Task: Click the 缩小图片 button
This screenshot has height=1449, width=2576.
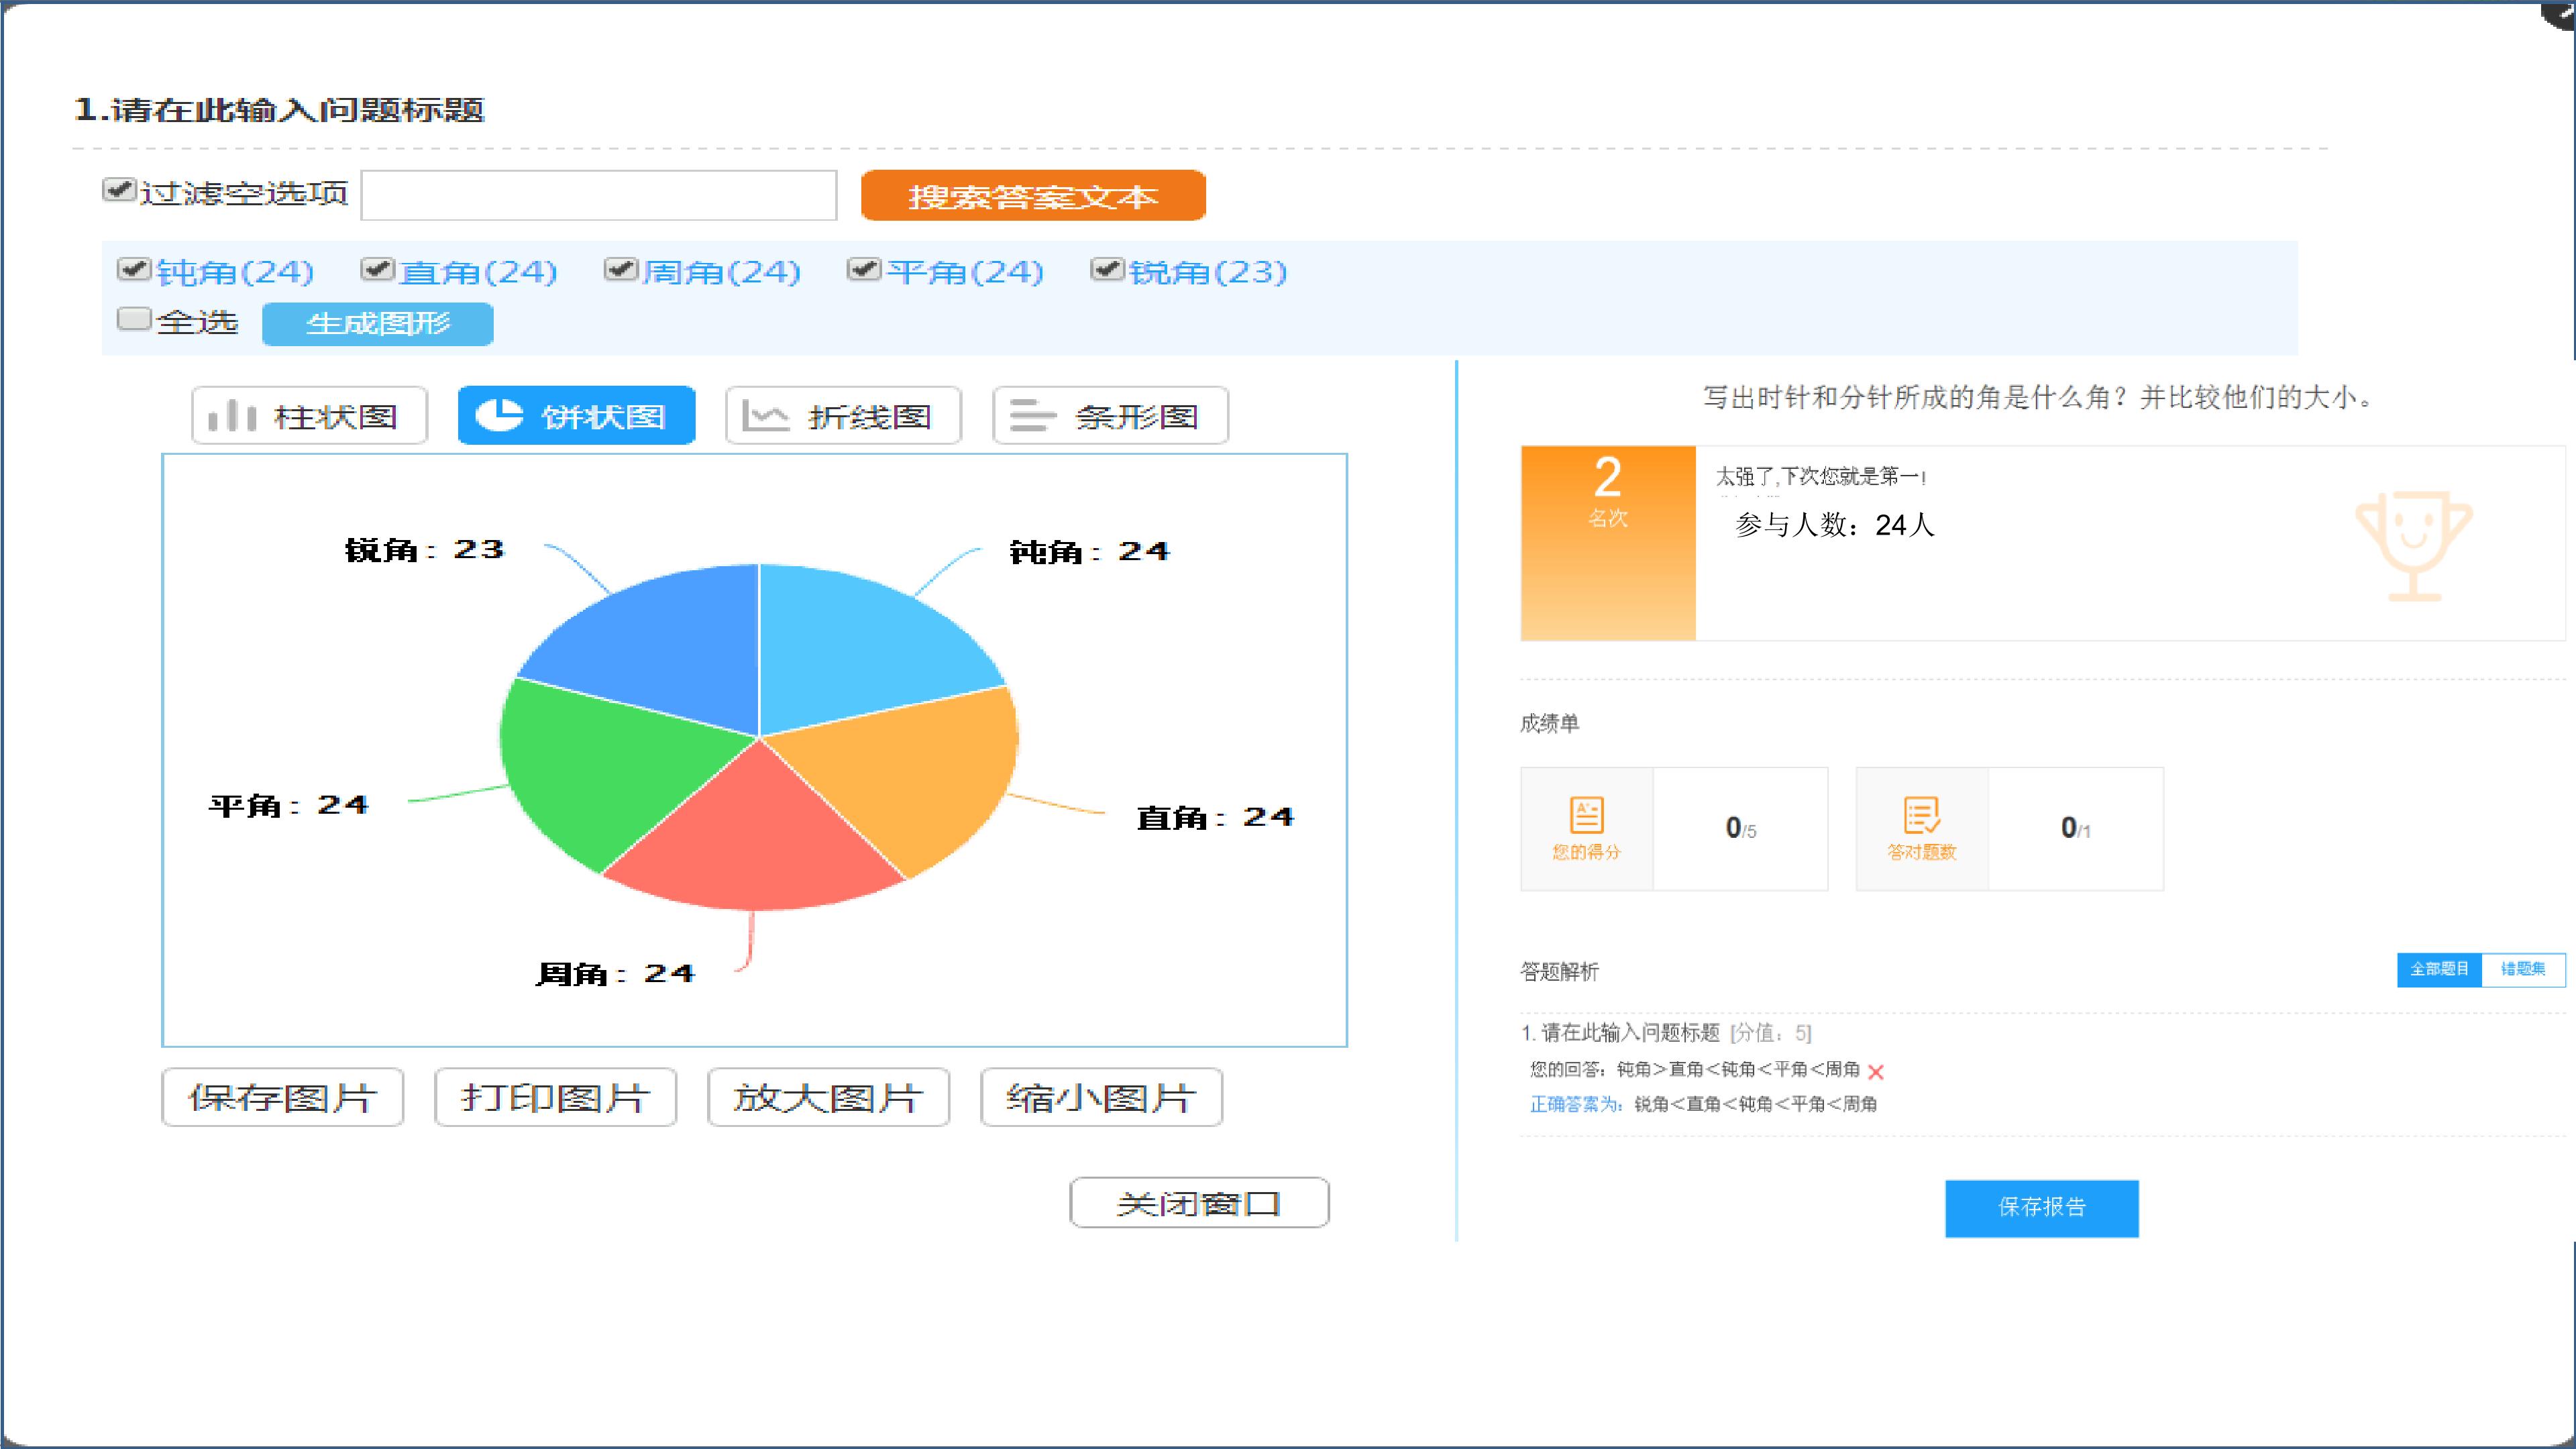Action: coord(1101,1097)
